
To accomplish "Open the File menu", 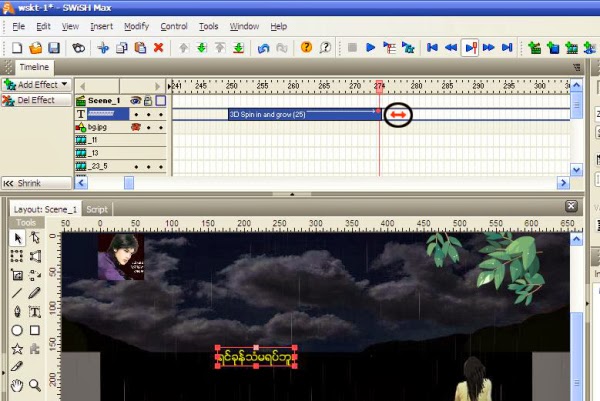I will coord(18,26).
